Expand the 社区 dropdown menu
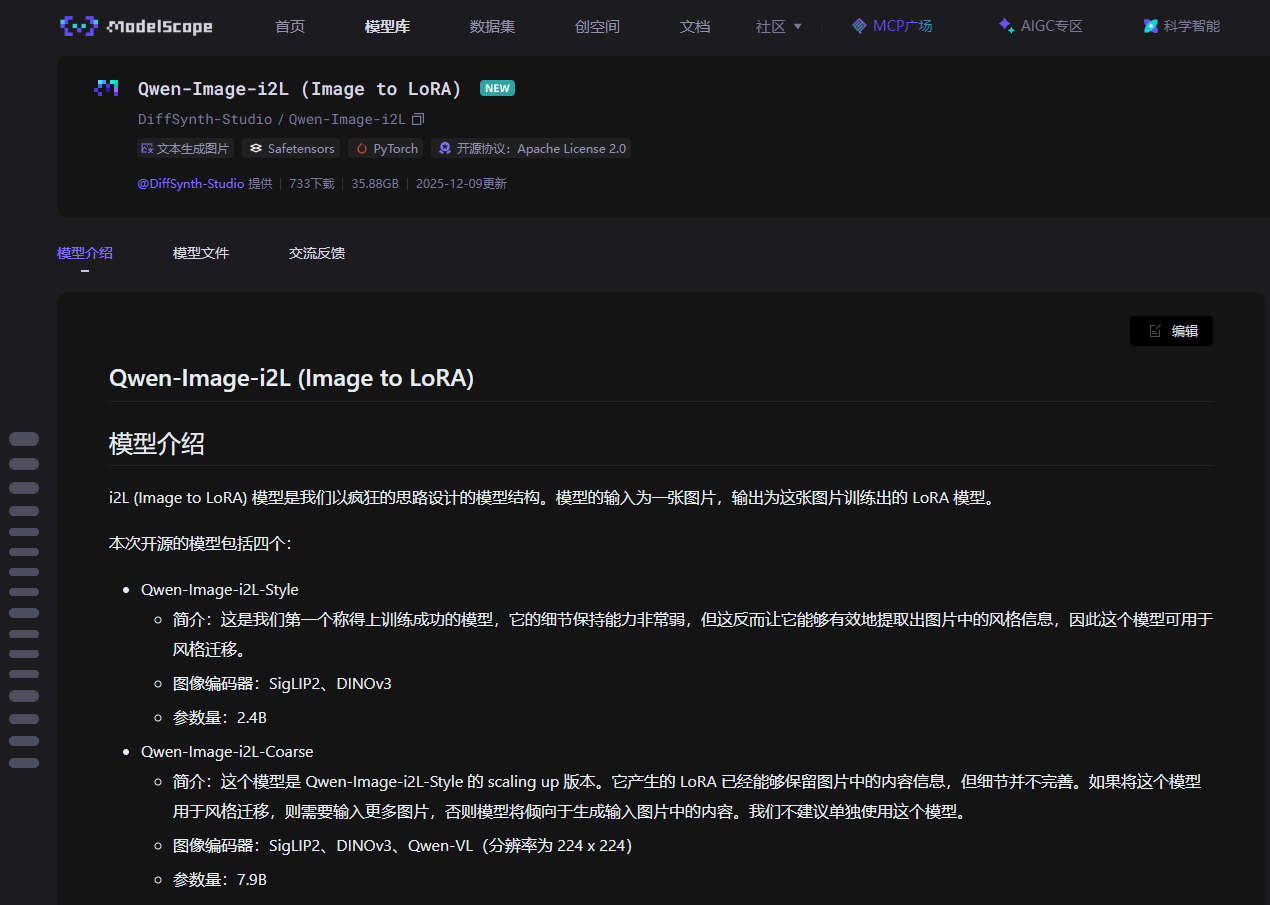 (x=779, y=27)
